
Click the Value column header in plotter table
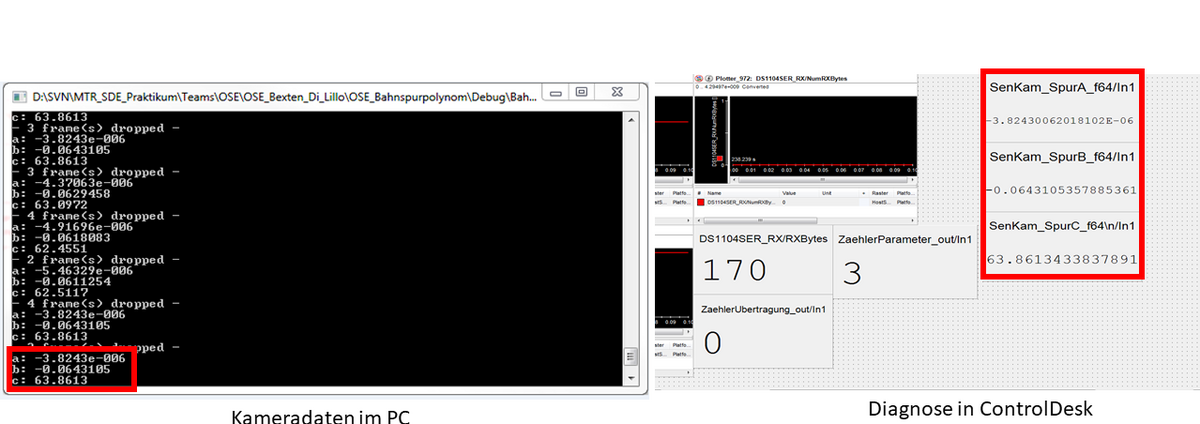(x=790, y=193)
